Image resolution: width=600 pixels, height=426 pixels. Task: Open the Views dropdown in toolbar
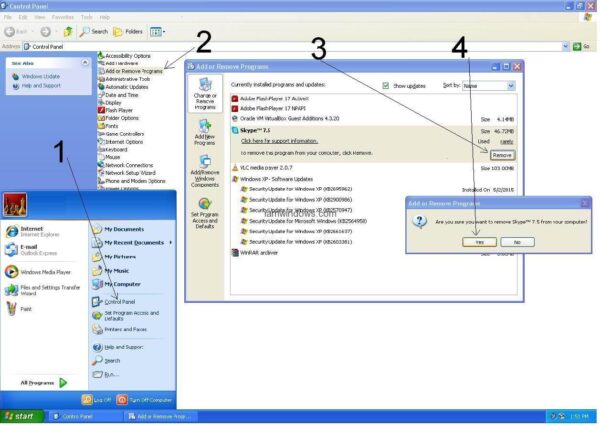157,32
